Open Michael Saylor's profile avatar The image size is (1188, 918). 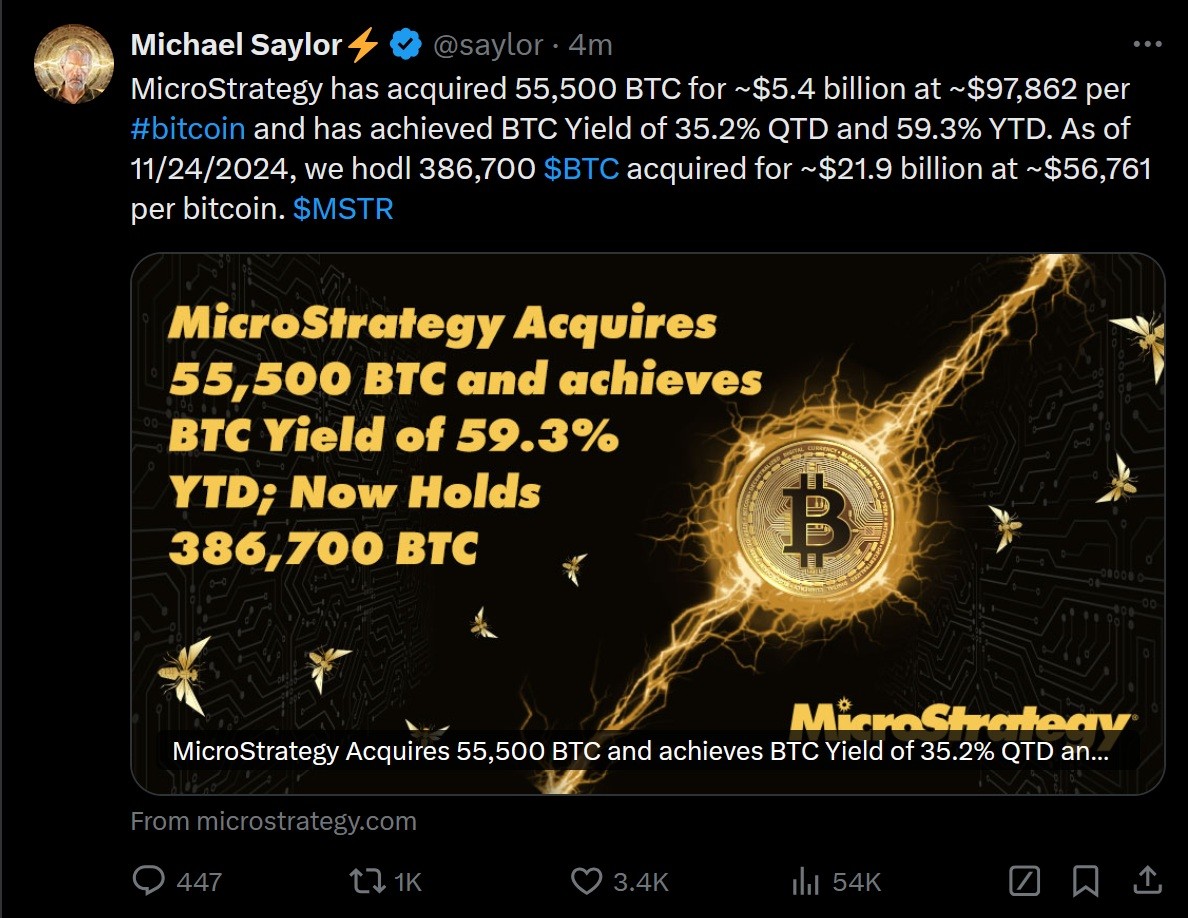pyautogui.click(x=73, y=64)
